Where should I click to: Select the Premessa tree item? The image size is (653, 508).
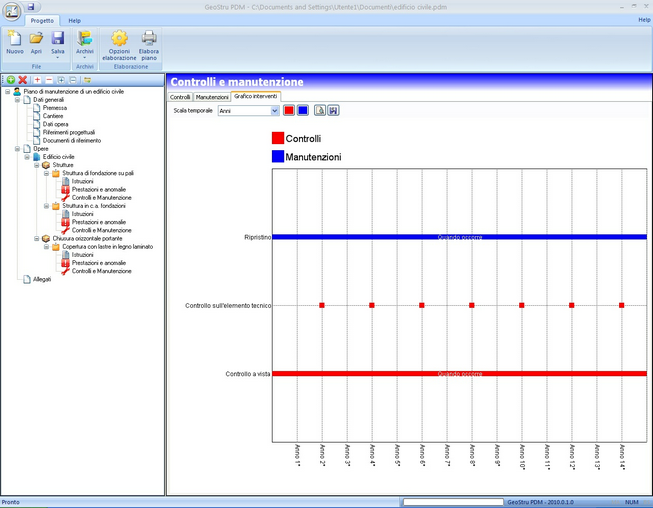[x=55, y=108]
